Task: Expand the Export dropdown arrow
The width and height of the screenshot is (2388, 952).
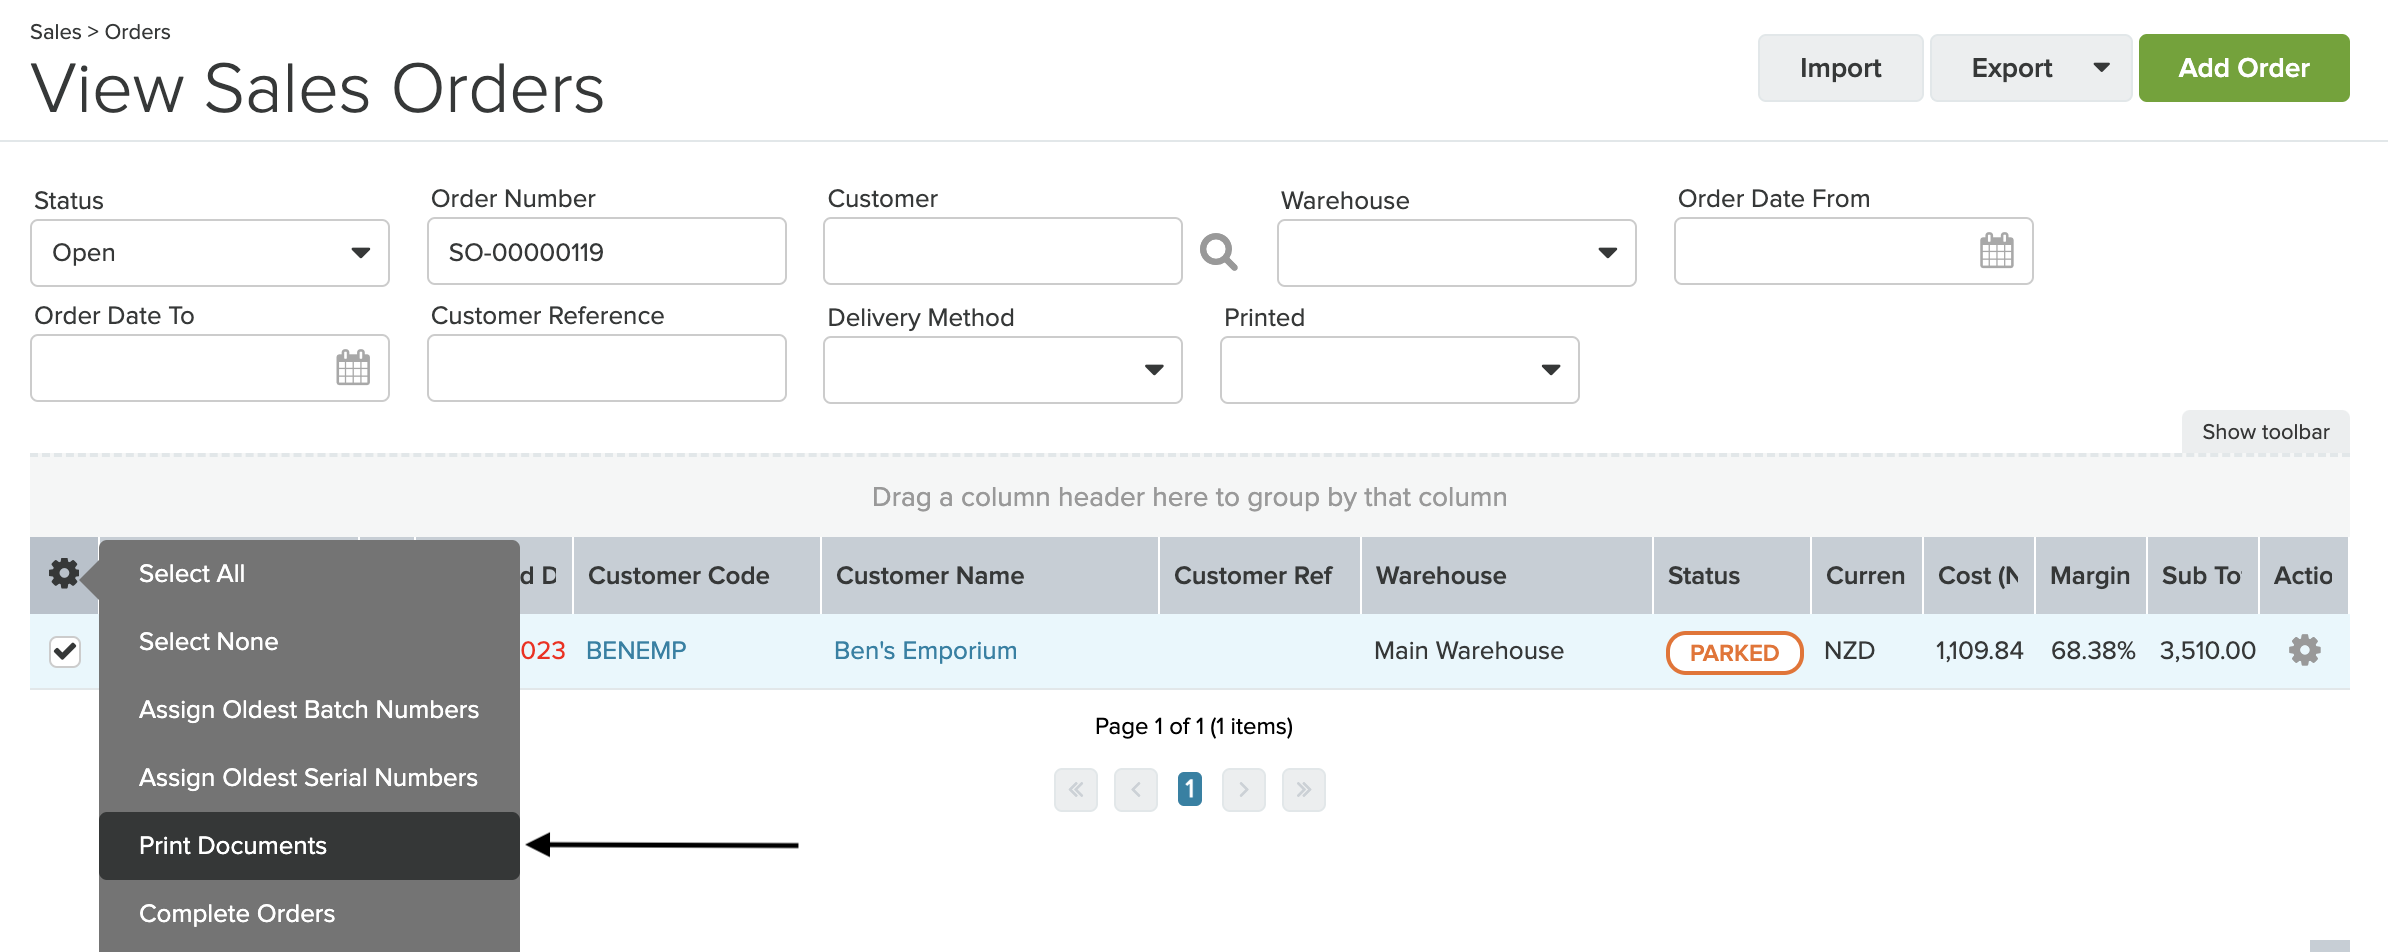Action: coord(2101,67)
